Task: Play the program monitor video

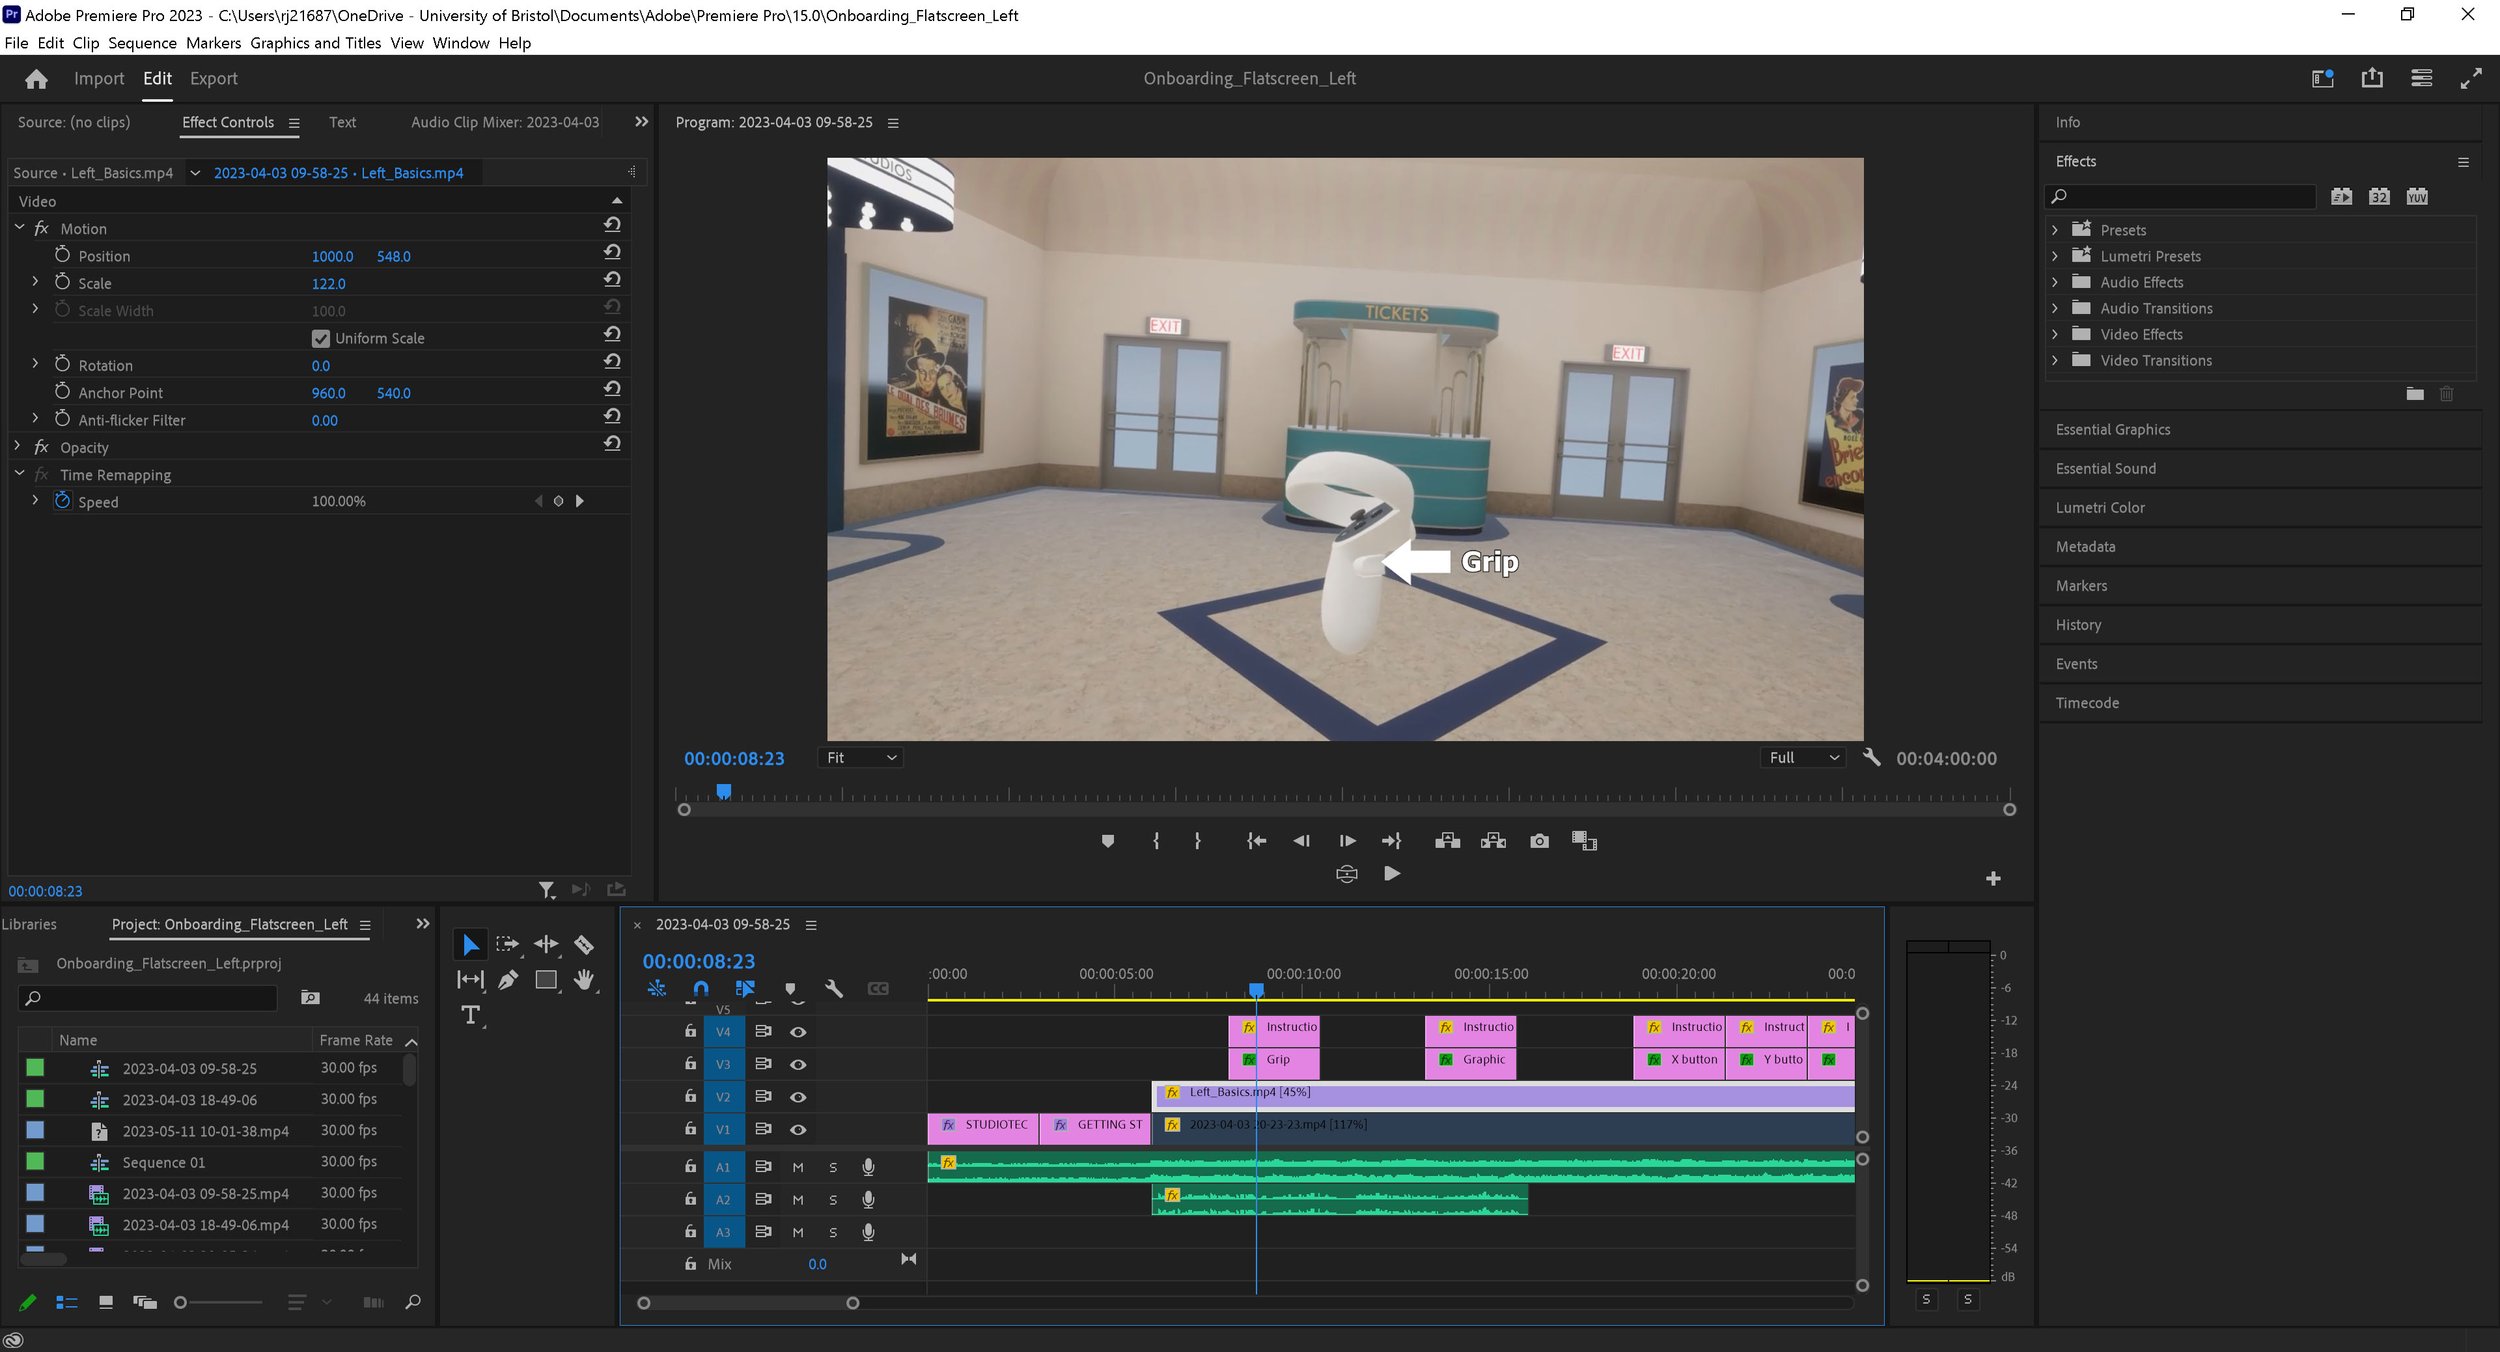Action: [1391, 874]
